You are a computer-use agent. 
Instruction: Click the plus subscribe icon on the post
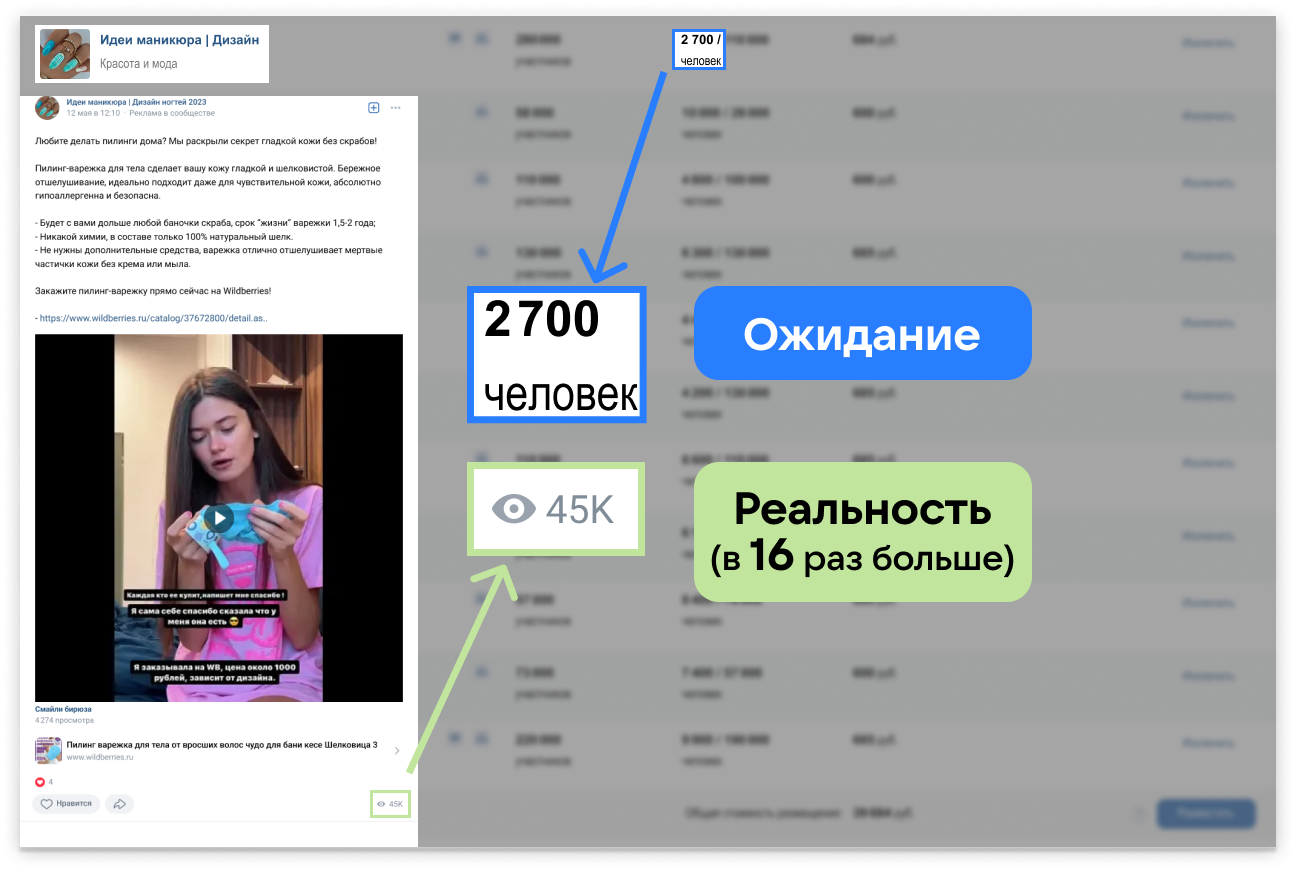point(374,108)
